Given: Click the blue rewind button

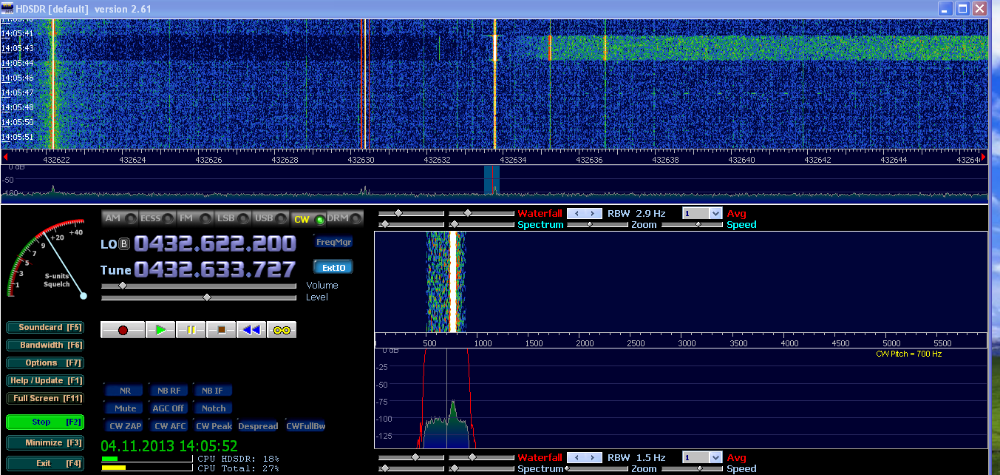Looking at the screenshot, I should click(x=251, y=330).
